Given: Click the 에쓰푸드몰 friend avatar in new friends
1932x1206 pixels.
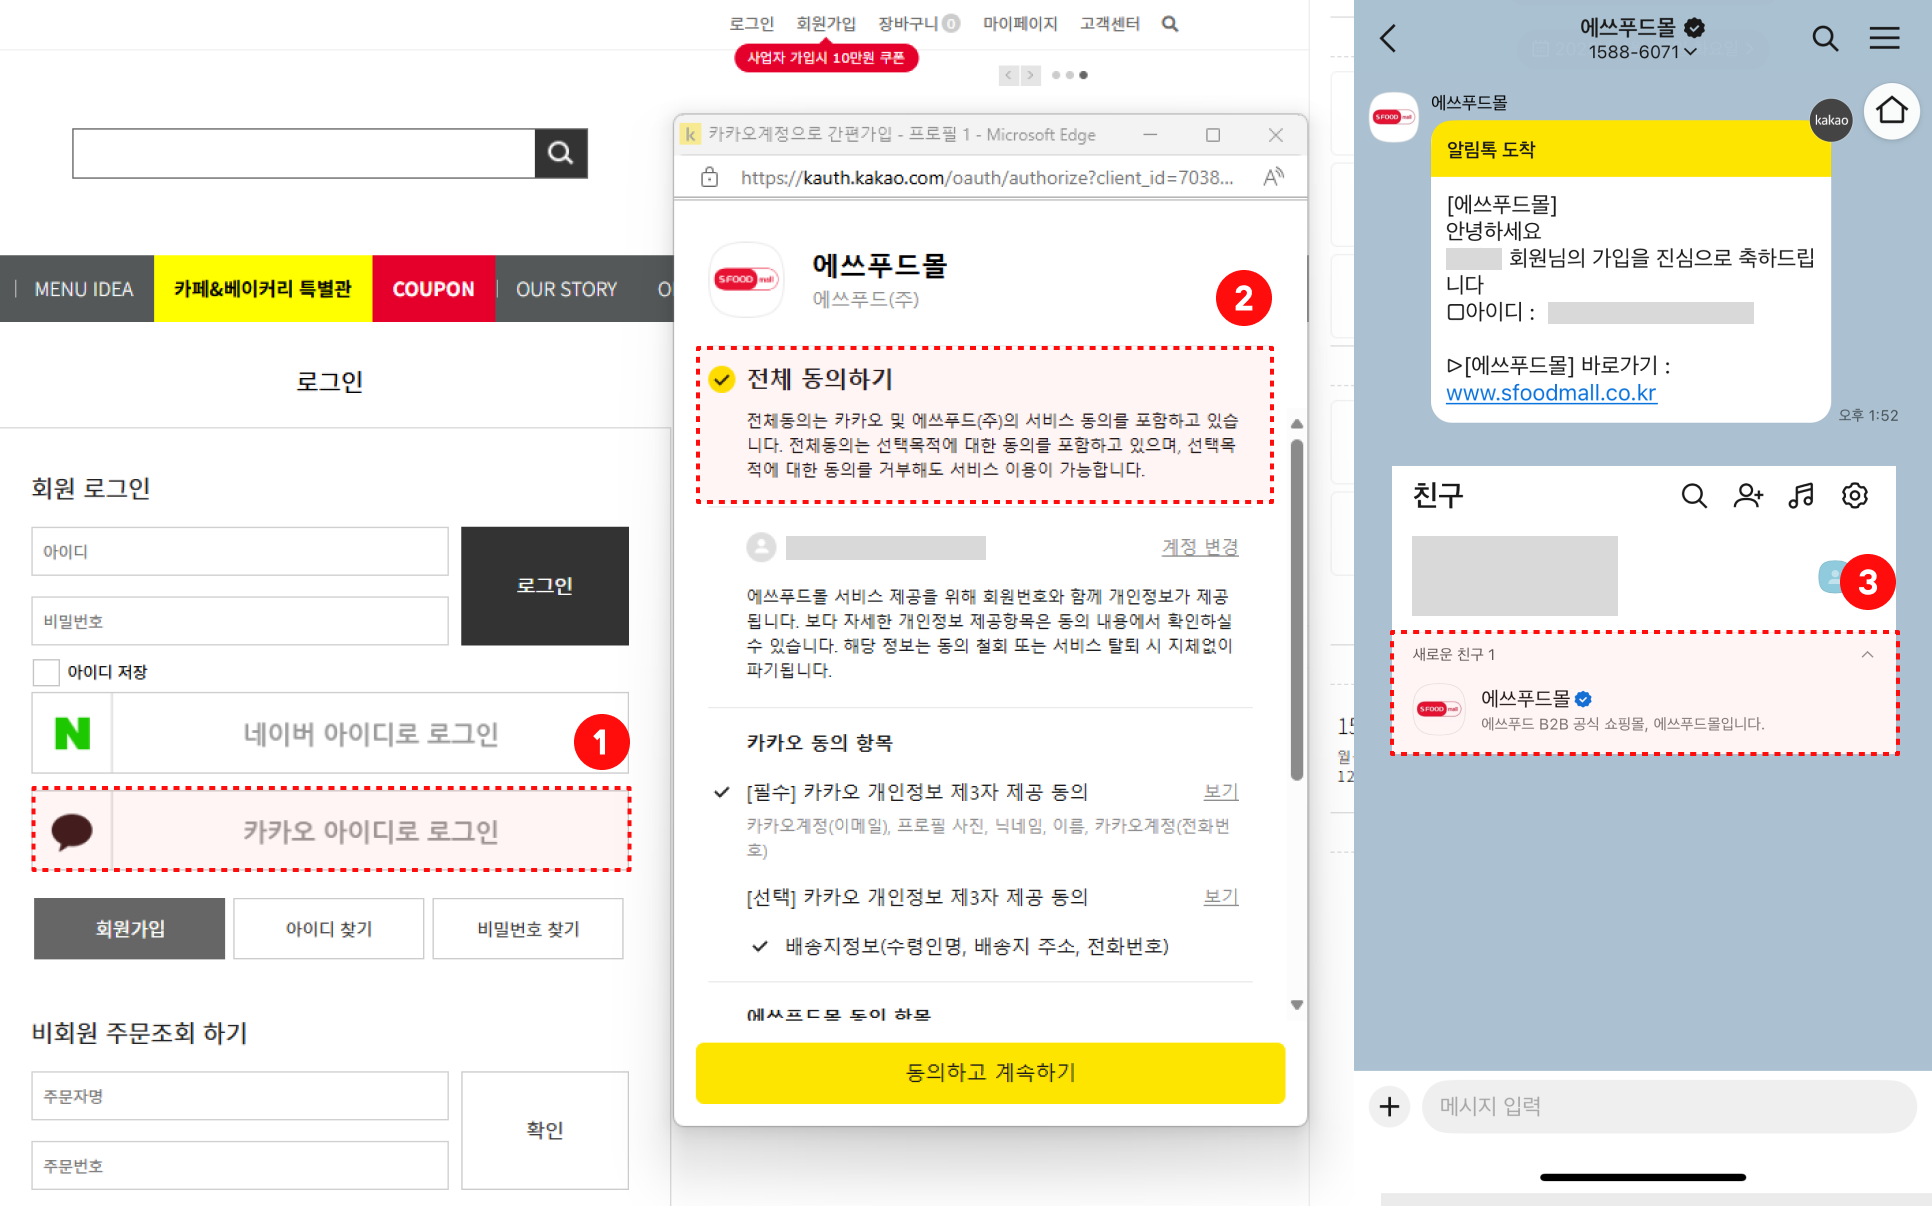Looking at the screenshot, I should pos(1439,709).
